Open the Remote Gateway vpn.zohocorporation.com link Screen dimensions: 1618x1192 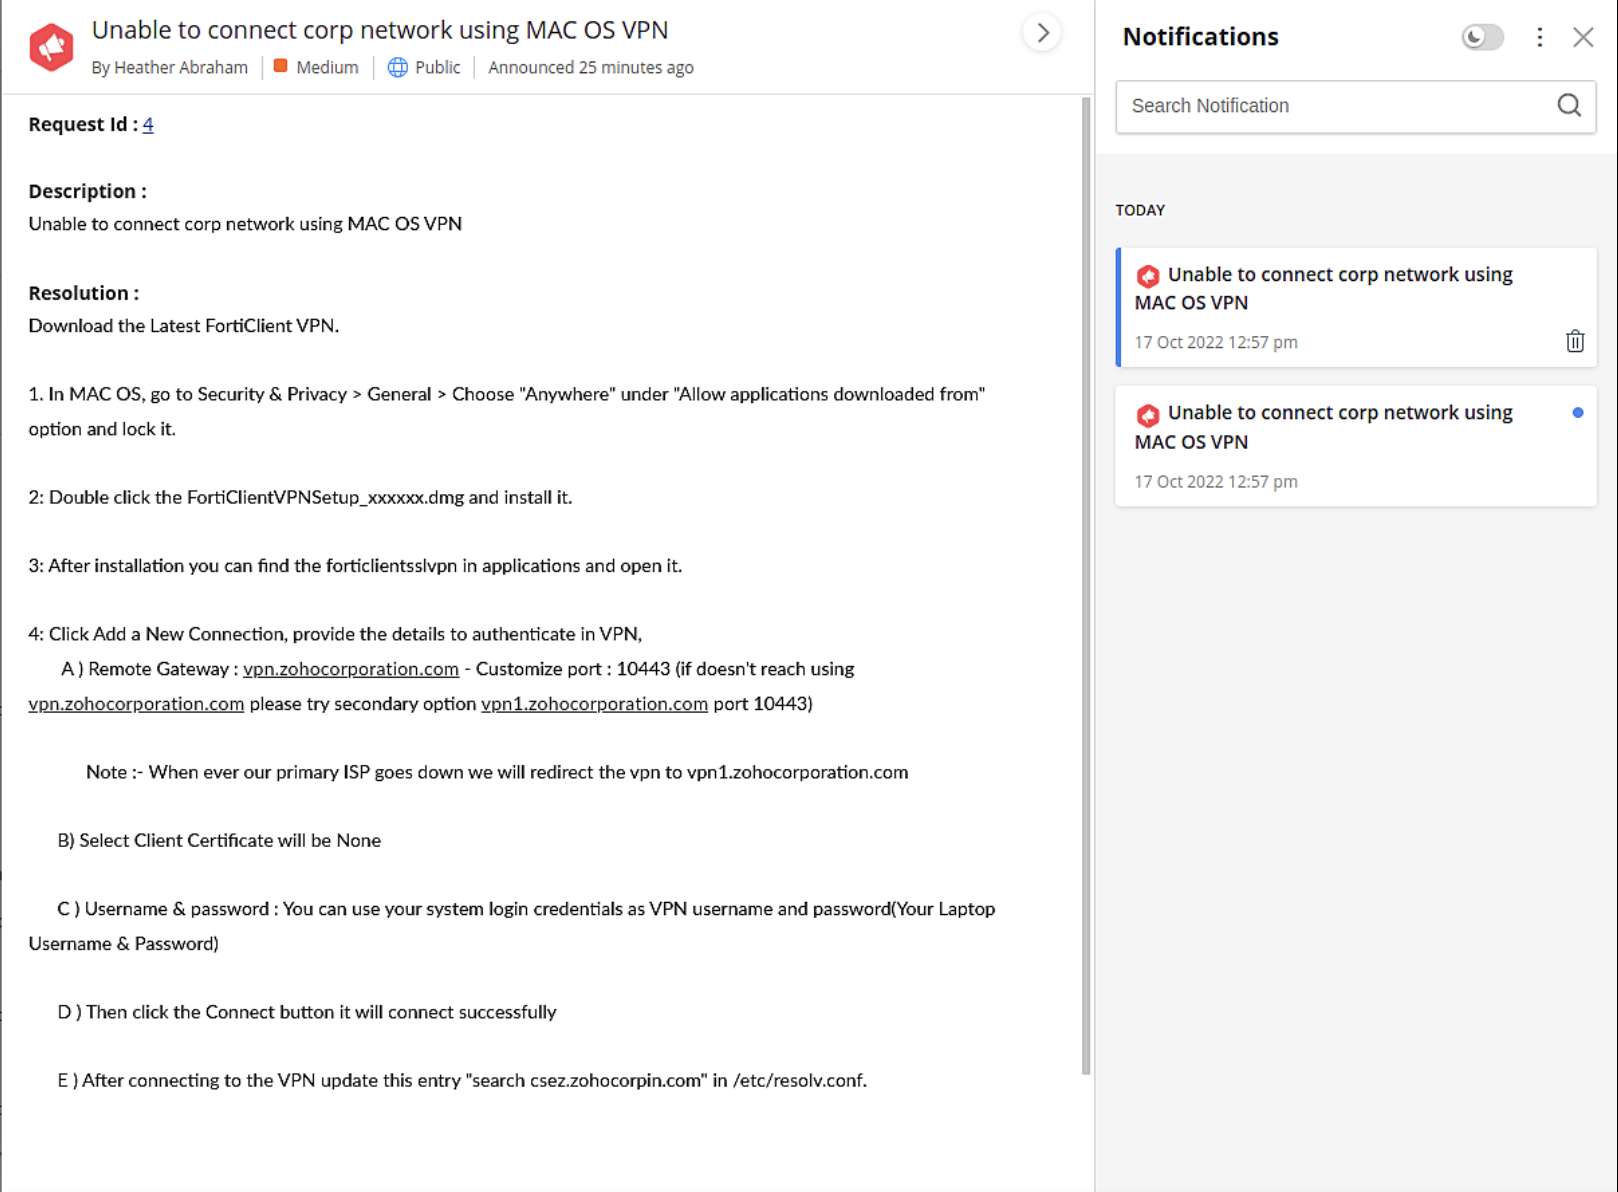351,669
